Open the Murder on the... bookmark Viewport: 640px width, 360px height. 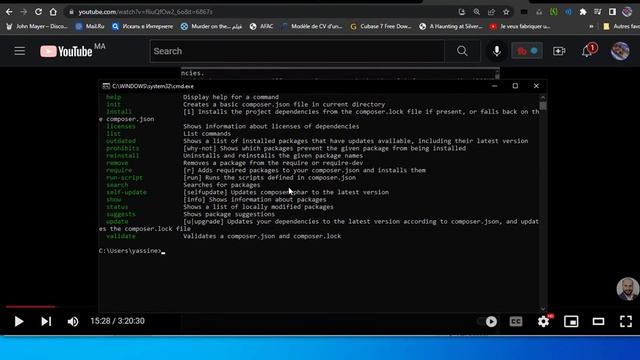pyautogui.click(x=211, y=26)
